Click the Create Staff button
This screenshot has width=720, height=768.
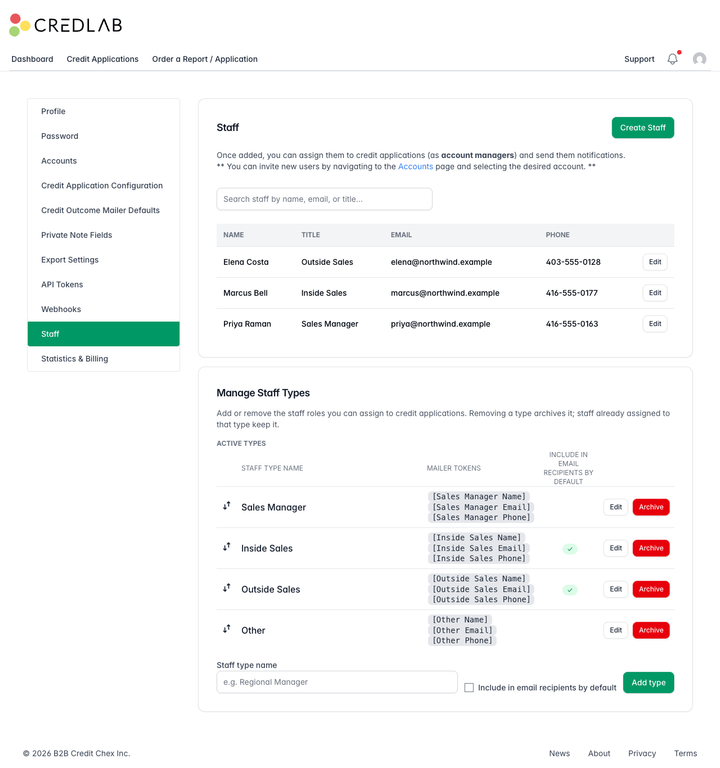point(643,128)
